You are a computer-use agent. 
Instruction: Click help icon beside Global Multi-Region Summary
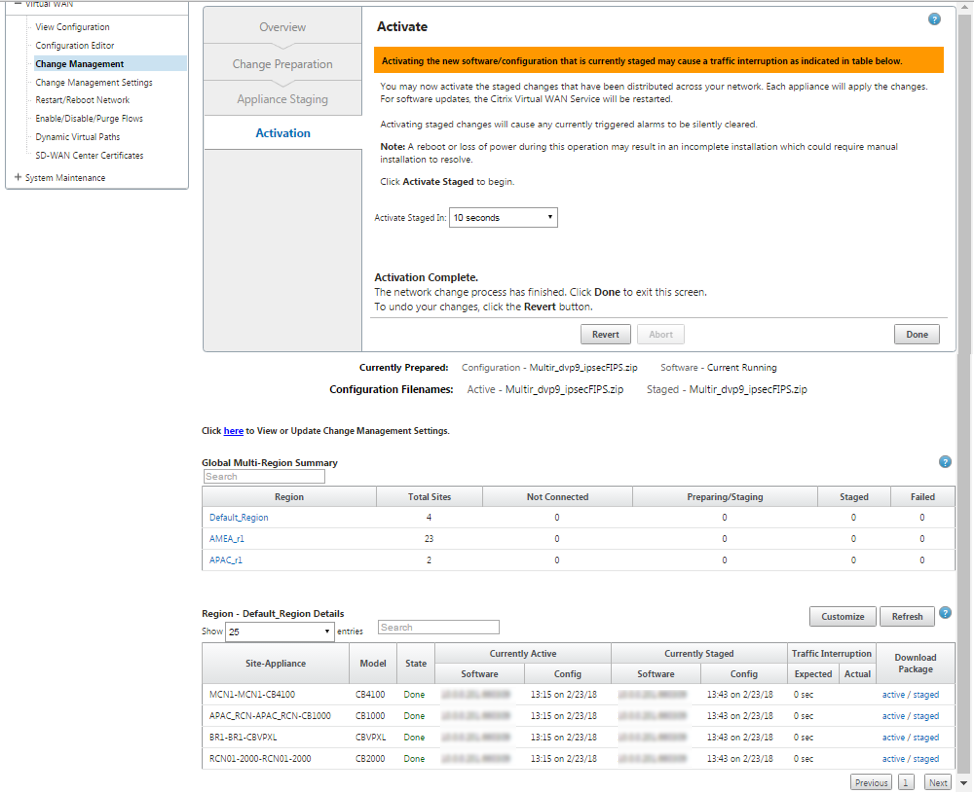click(x=945, y=461)
